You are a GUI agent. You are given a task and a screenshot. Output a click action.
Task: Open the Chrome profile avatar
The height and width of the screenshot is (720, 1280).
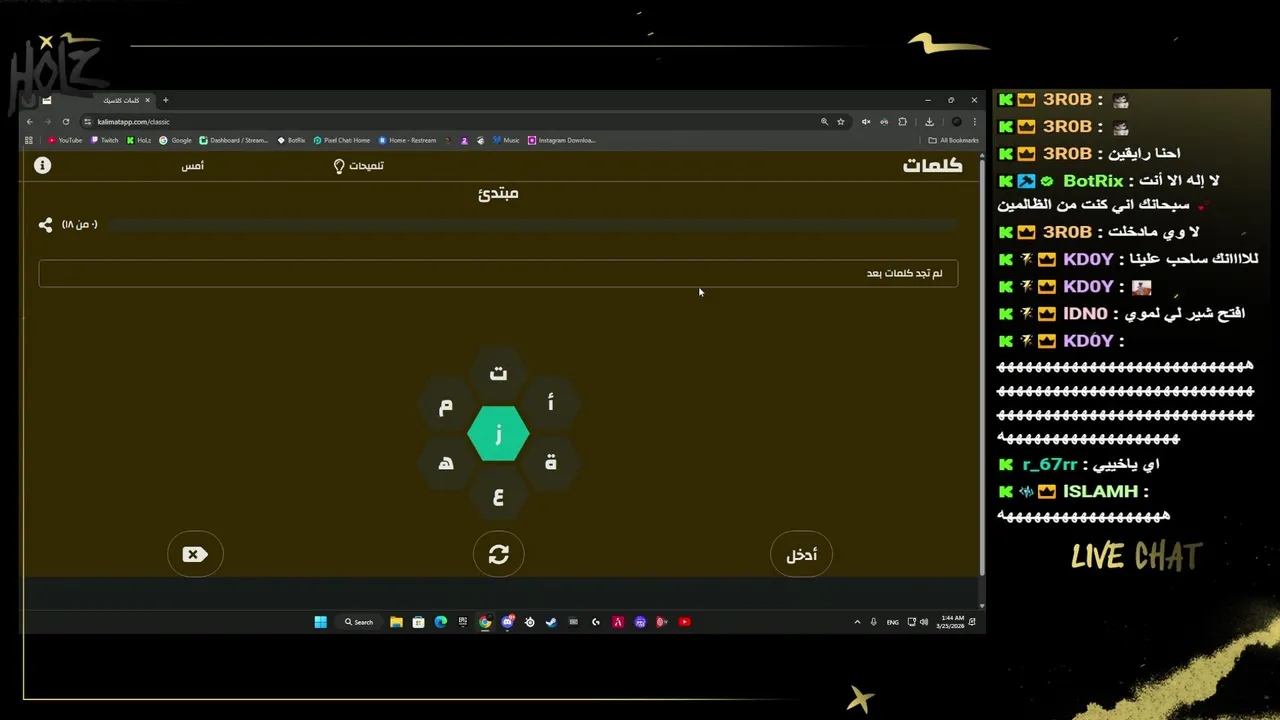click(956, 122)
